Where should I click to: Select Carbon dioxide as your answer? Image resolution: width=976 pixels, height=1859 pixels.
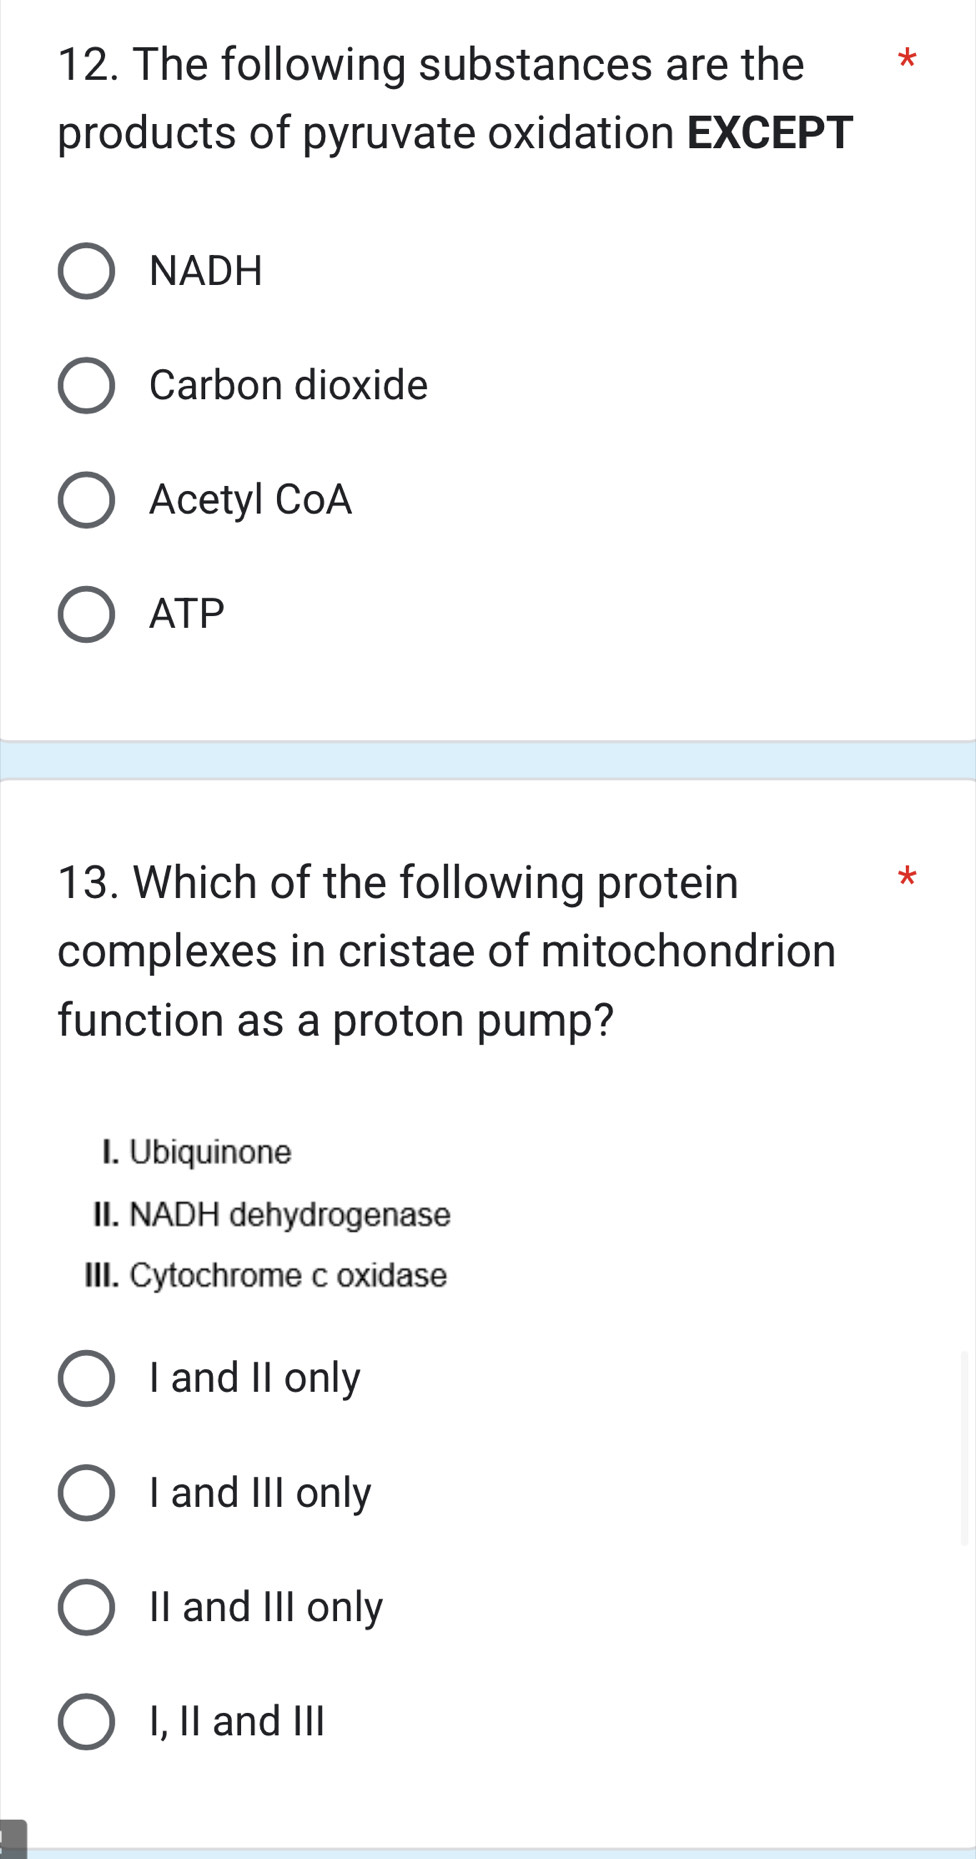87,385
